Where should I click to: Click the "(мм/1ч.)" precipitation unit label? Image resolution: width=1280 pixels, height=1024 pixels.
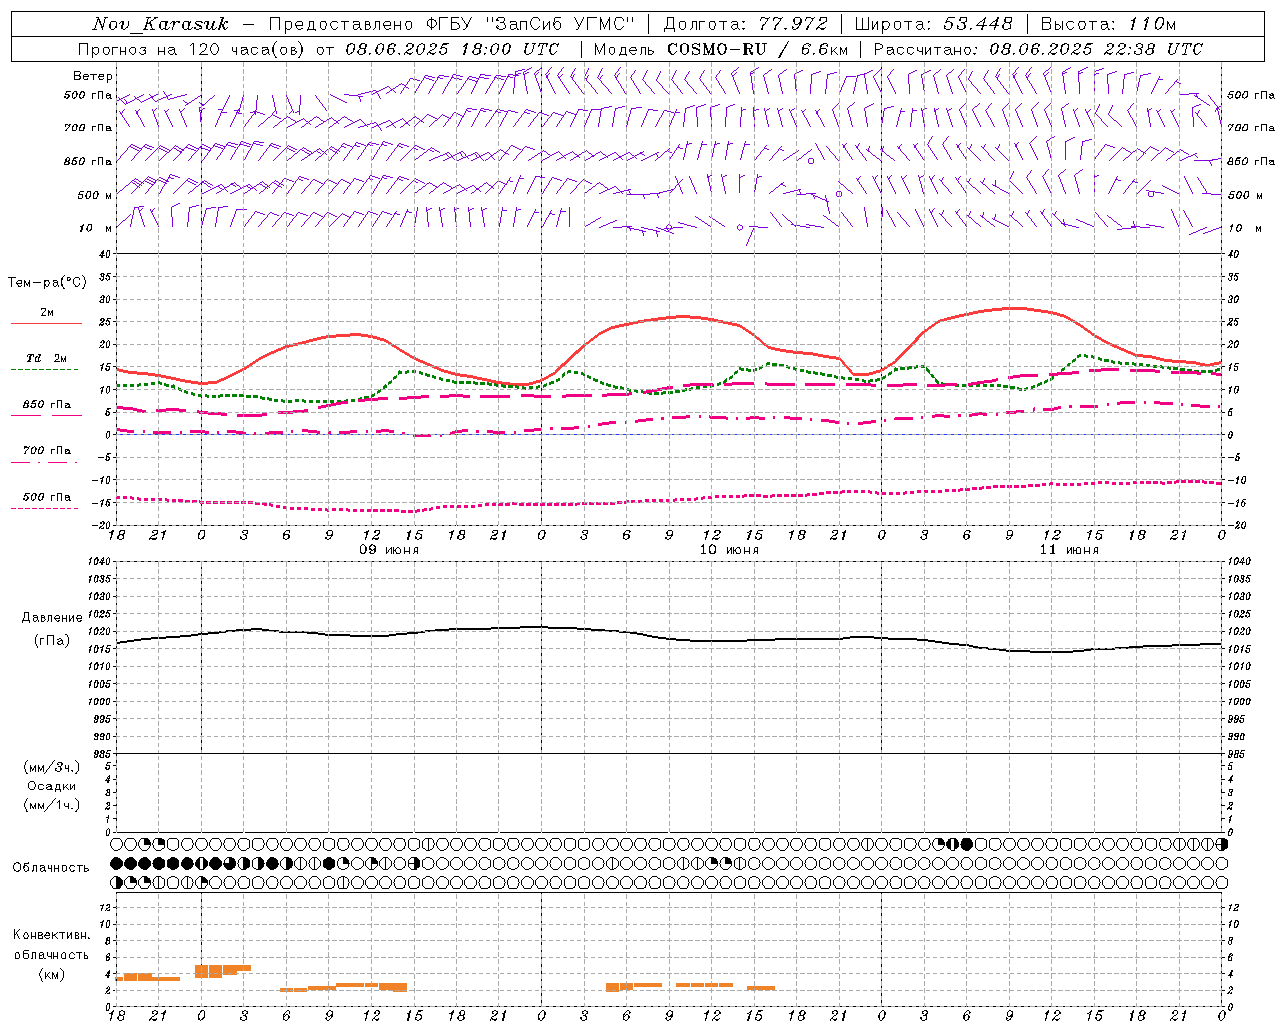click(x=52, y=805)
